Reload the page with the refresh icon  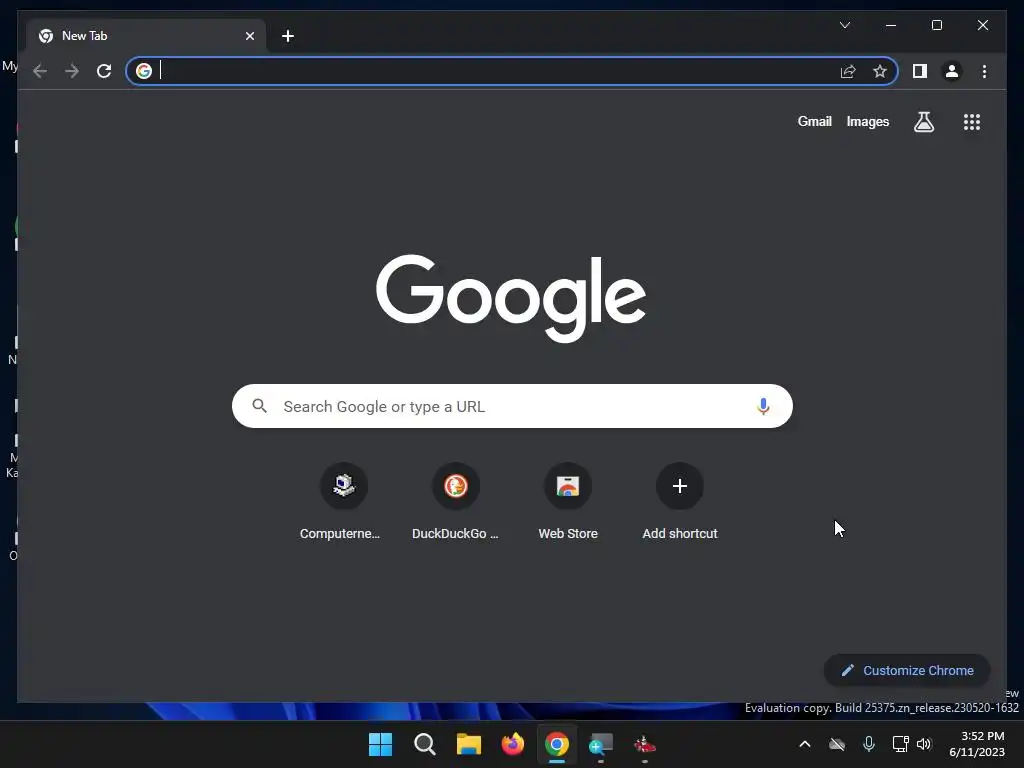coord(104,71)
